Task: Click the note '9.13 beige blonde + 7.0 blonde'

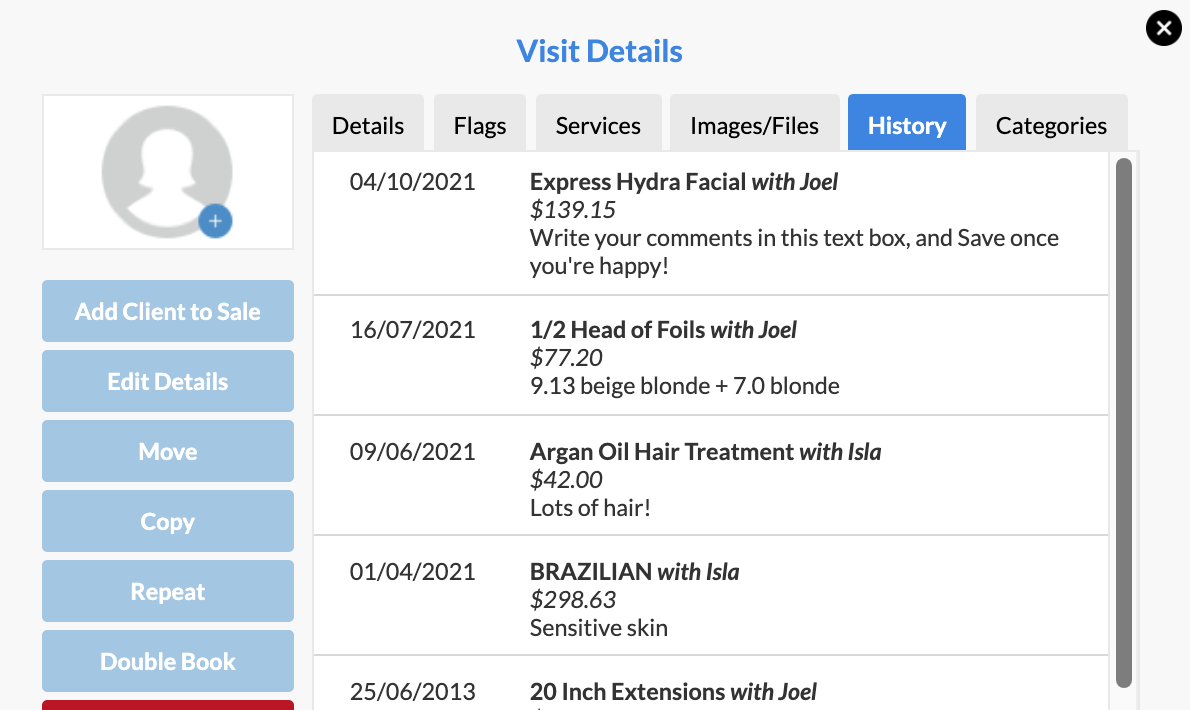Action: click(685, 386)
